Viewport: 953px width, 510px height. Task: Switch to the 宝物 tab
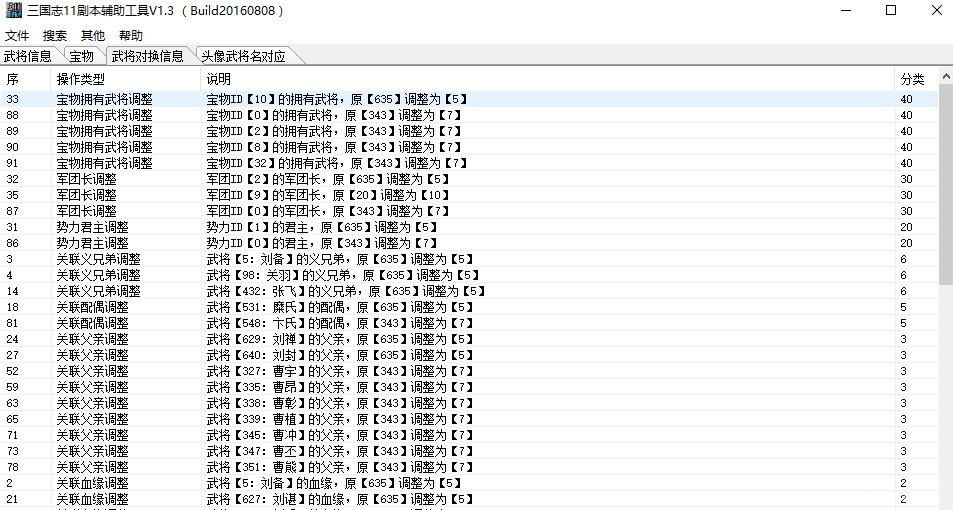pos(81,57)
